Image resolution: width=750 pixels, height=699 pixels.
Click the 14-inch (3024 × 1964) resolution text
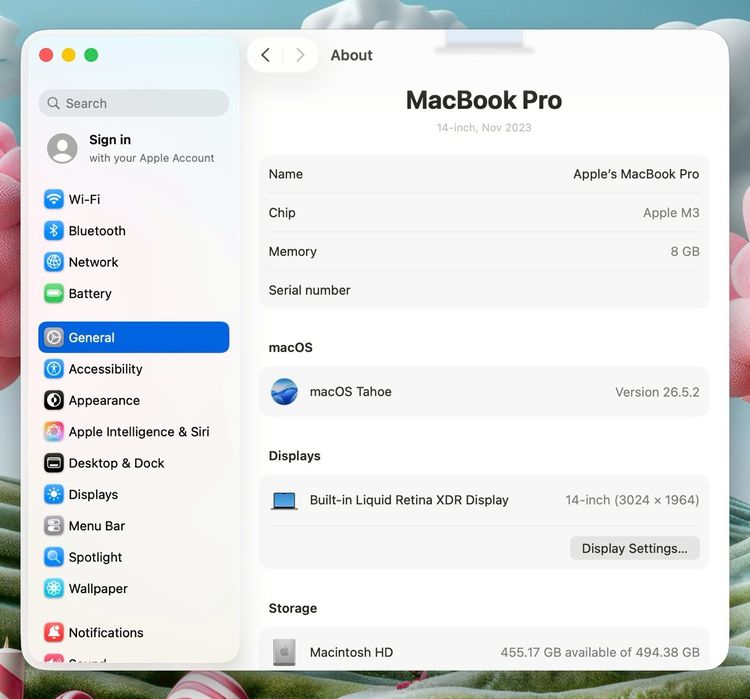click(x=632, y=500)
